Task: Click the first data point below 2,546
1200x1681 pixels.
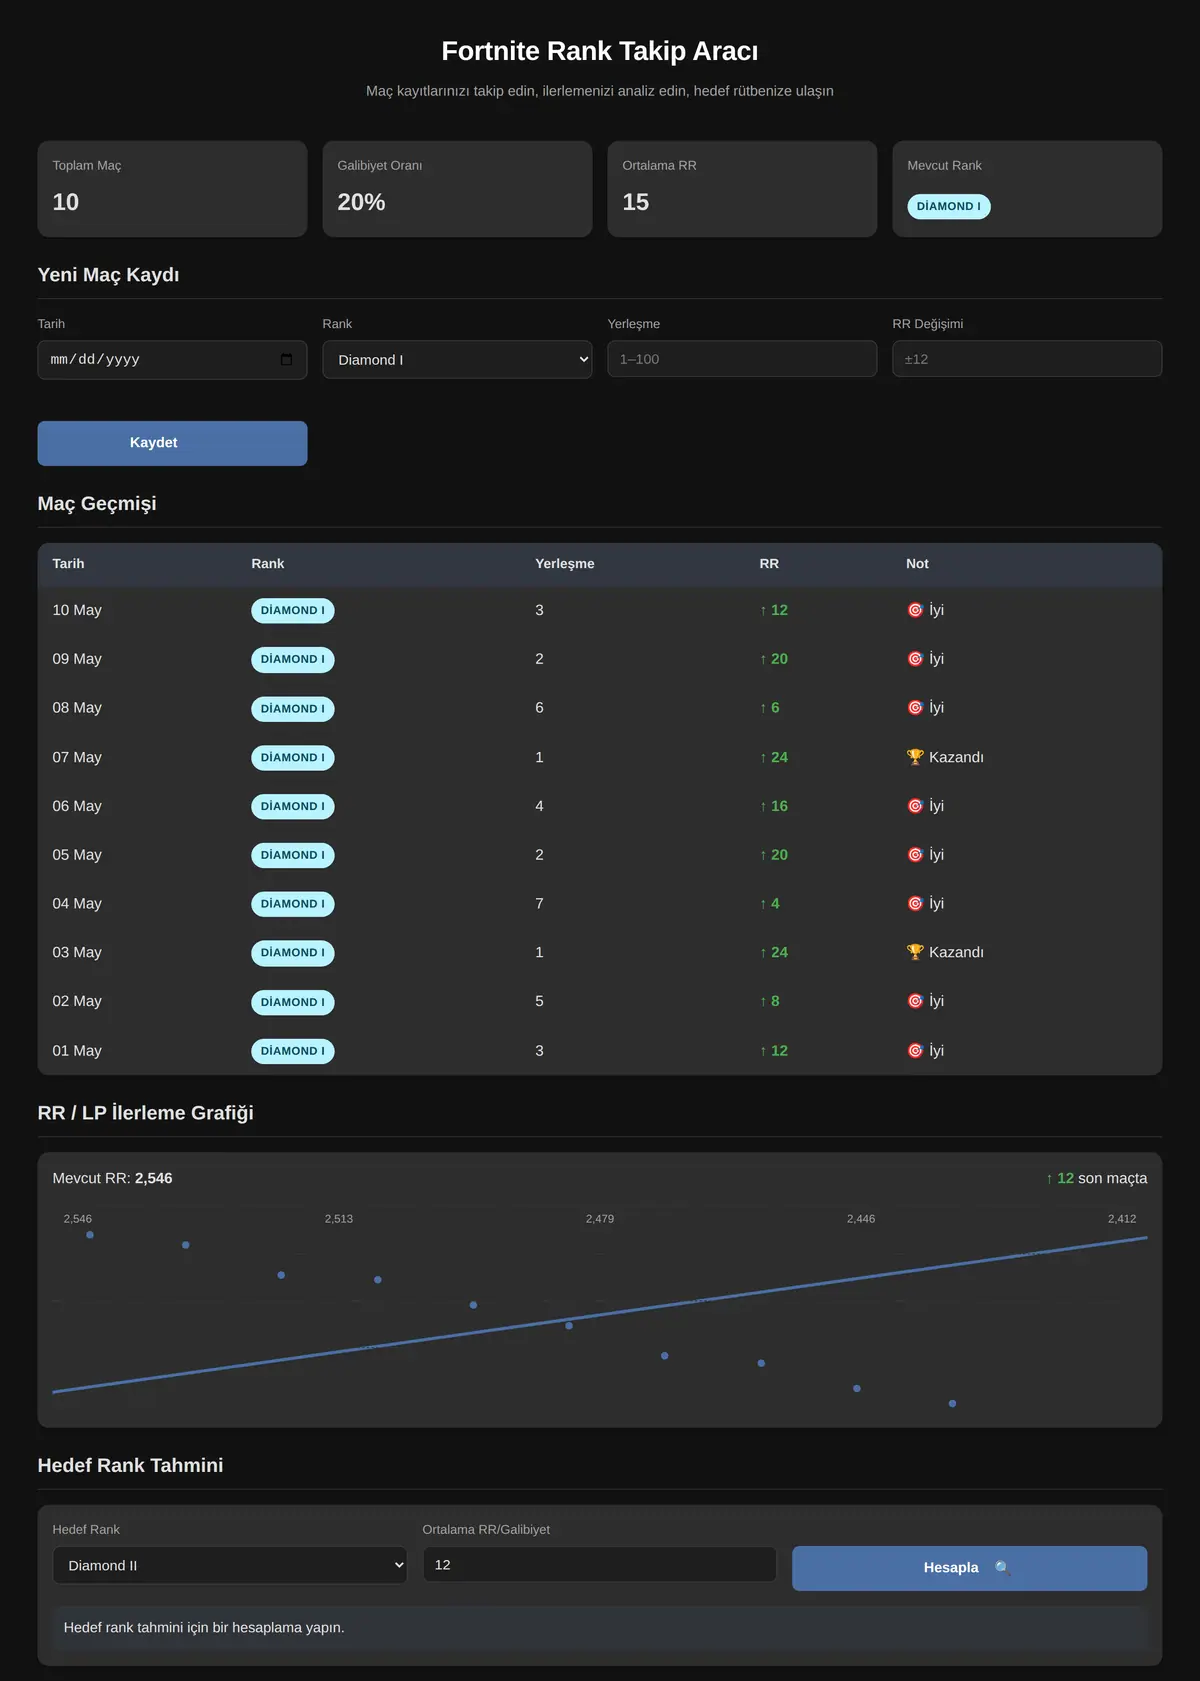Action: (x=90, y=1235)
